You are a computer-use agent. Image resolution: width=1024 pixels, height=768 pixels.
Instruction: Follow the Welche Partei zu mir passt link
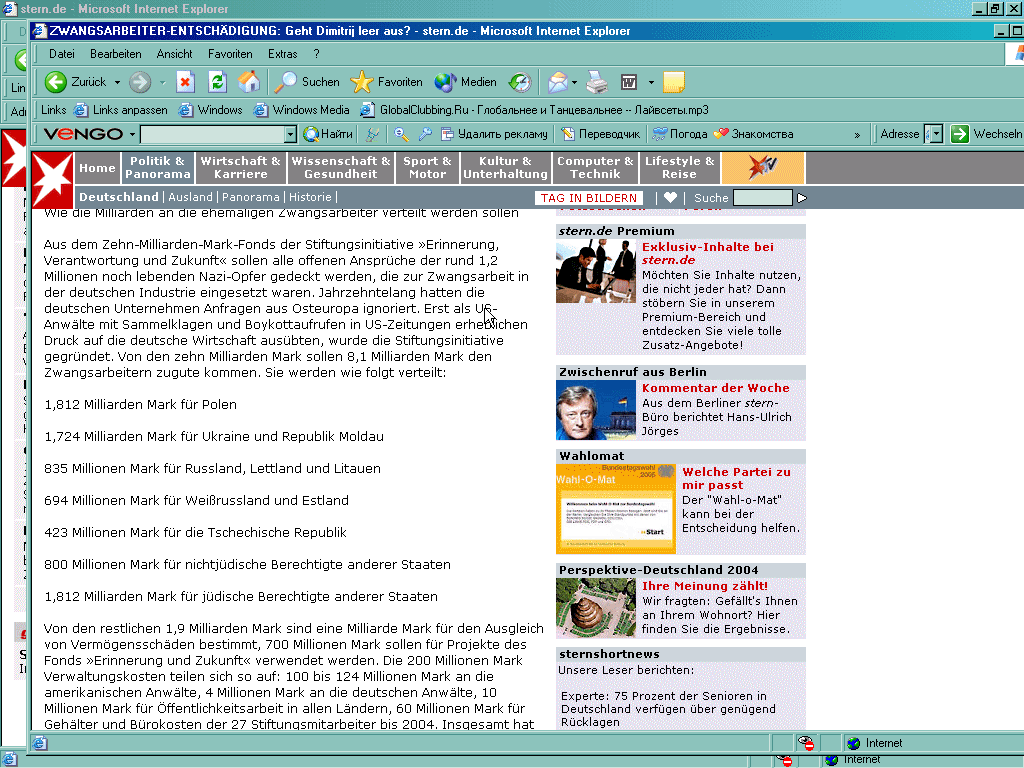click(736, 478)
